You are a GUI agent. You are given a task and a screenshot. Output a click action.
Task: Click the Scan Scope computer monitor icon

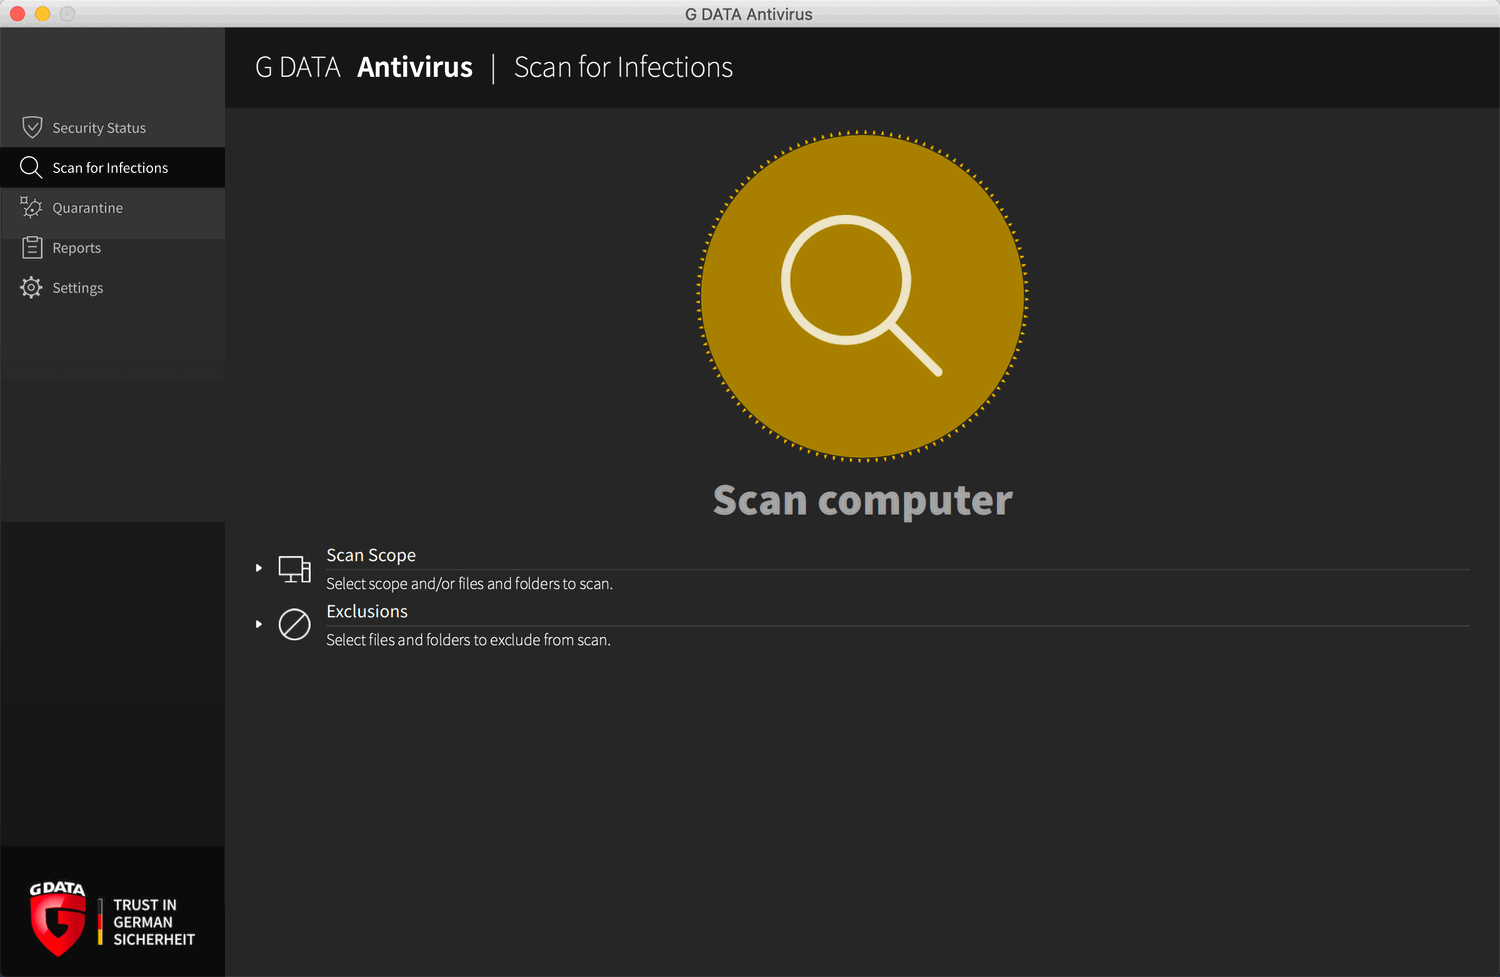294,569
